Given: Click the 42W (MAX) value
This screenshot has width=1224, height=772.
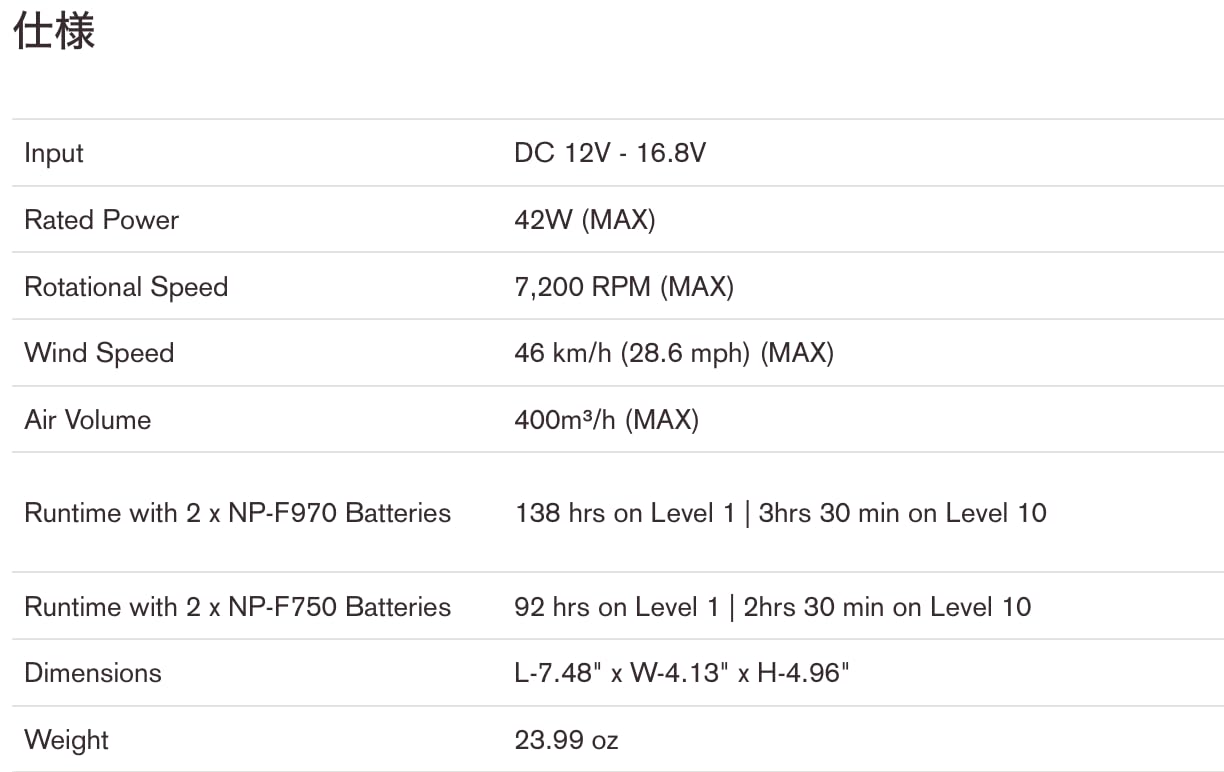Looking at the screenshot, I should 584,220.
